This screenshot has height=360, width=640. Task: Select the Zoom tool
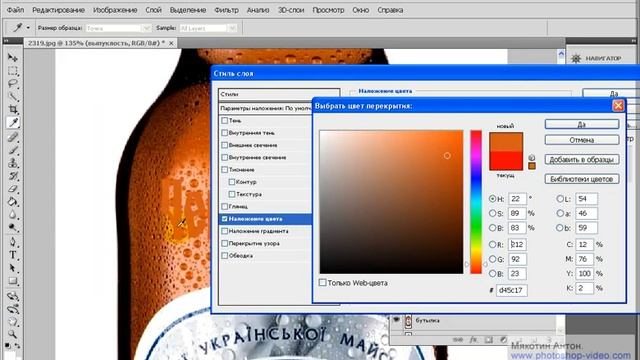[x=13, y=334]
